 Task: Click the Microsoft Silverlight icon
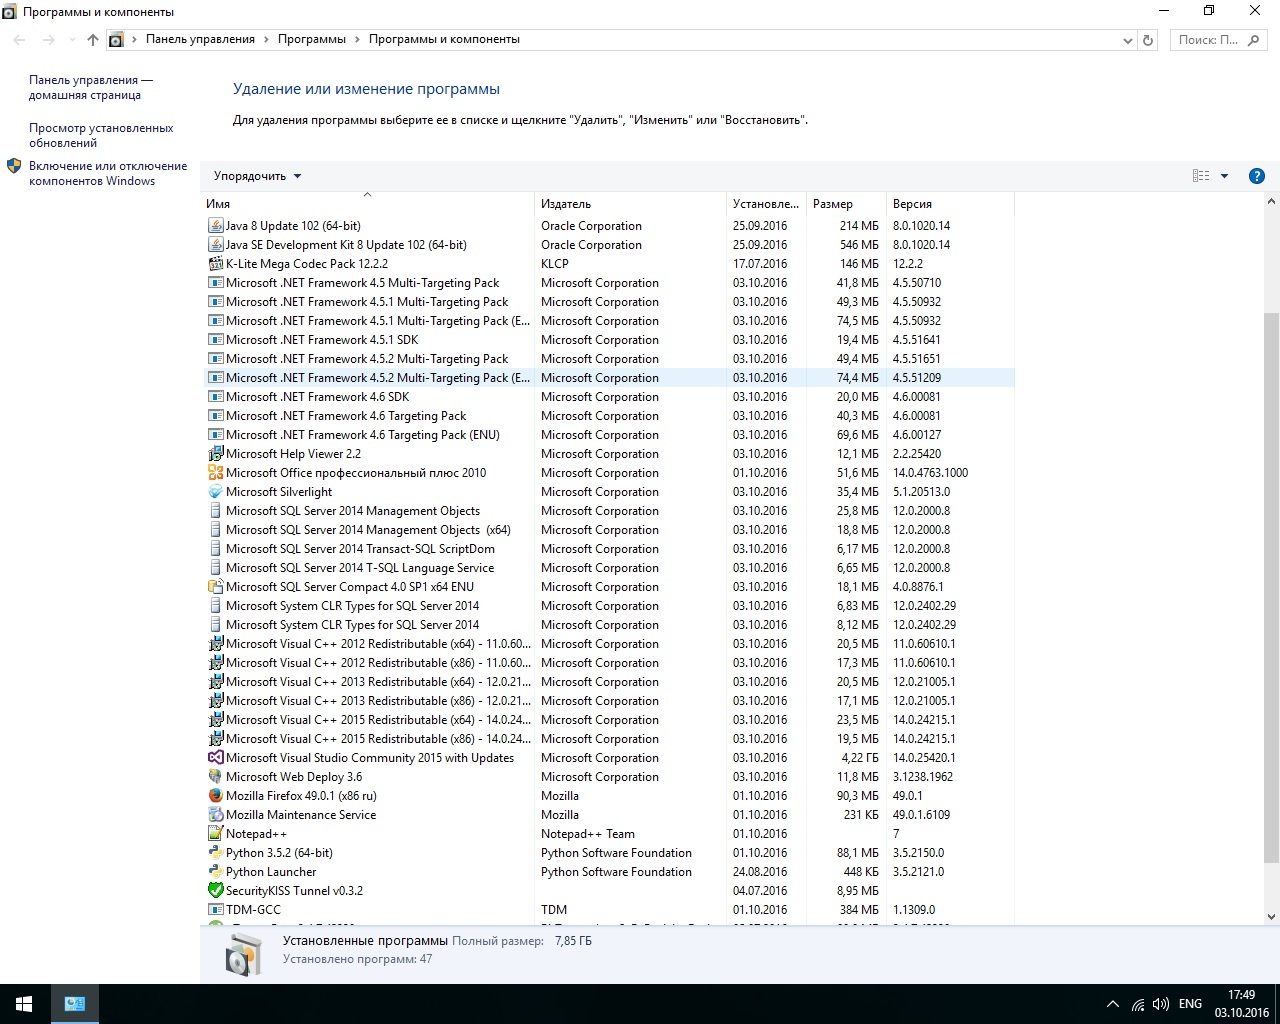tap(215, 492)
